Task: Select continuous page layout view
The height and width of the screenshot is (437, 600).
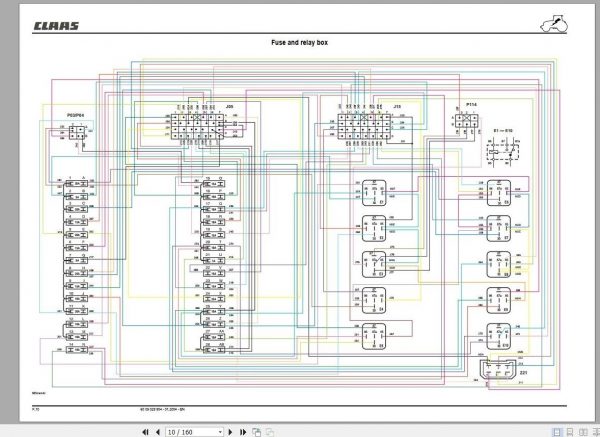Action: pyautogui.click(x=570, y=432)
